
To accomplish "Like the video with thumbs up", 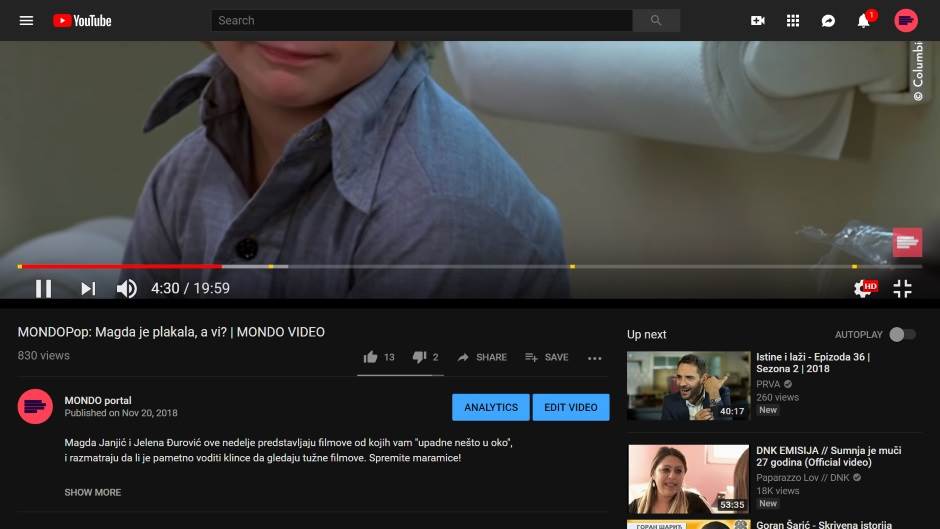I will click(371, 357).
